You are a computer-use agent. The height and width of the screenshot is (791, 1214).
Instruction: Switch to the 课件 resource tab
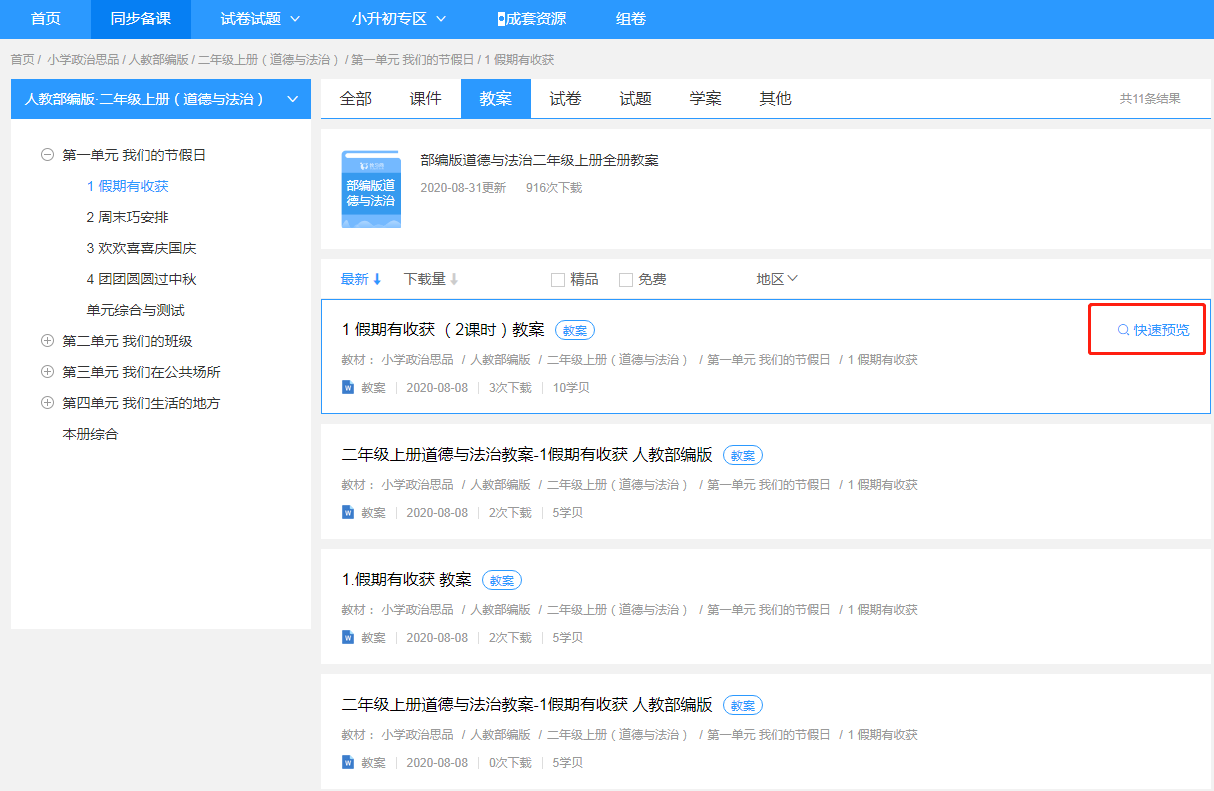pos(426,98)
